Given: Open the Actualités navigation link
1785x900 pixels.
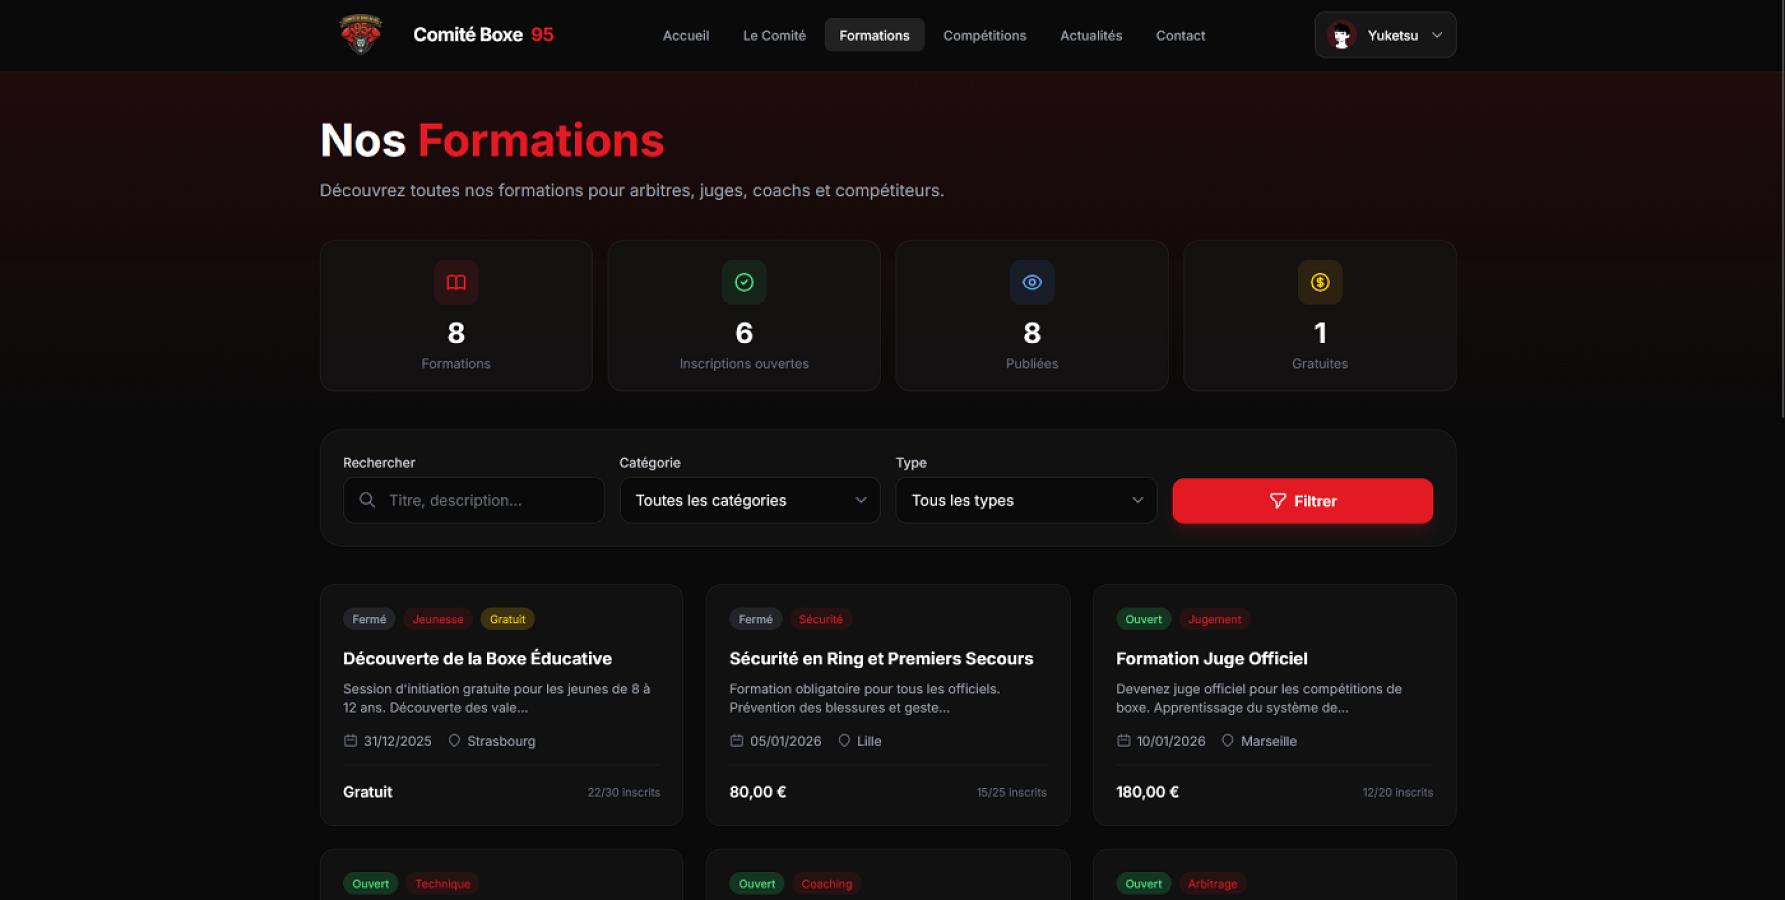Looking at the screenshot, I should pos(1091,35).
